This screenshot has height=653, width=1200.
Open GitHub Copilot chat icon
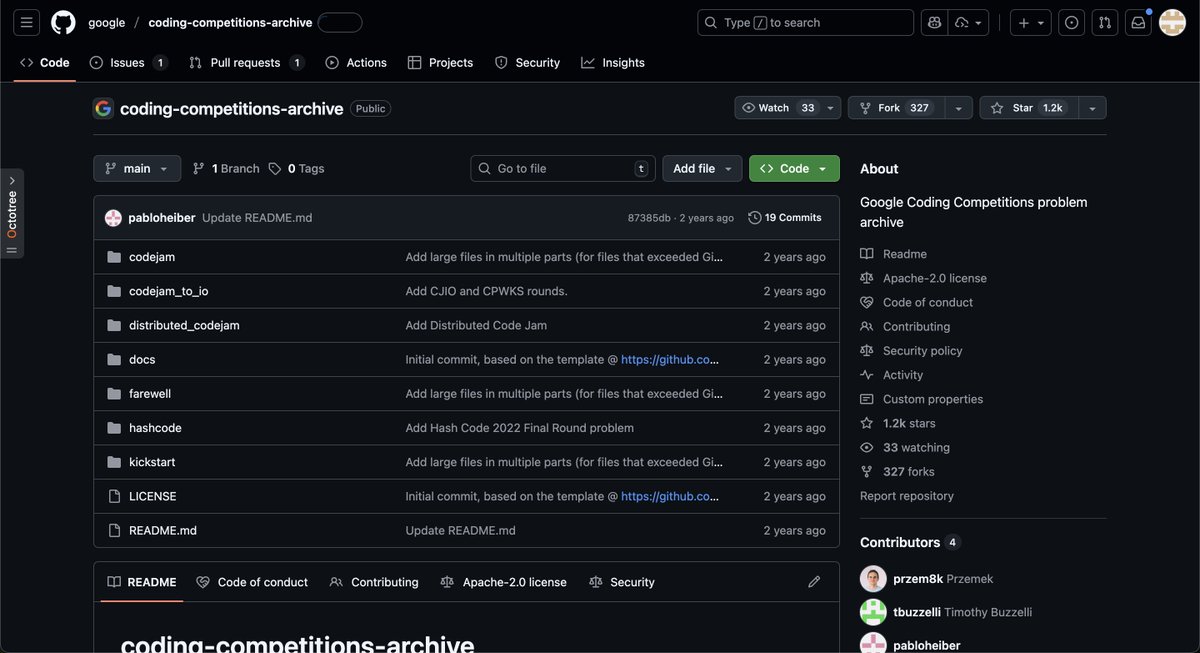934,22
